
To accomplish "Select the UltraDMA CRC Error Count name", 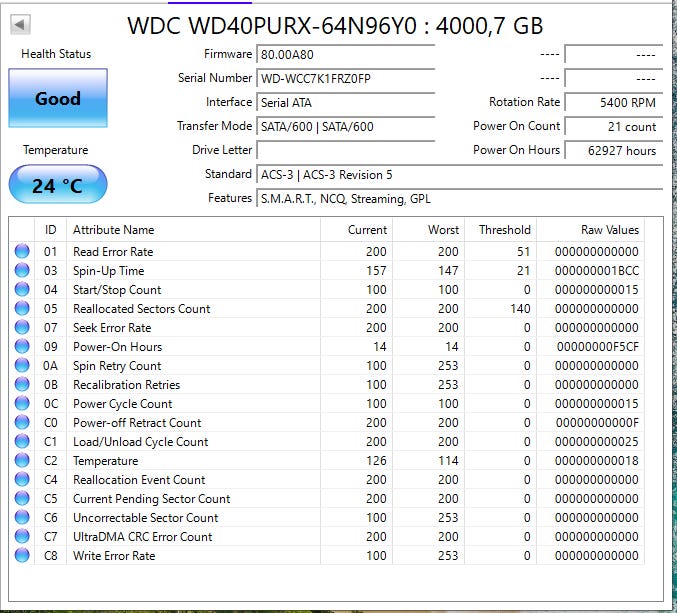I will 142,537.
